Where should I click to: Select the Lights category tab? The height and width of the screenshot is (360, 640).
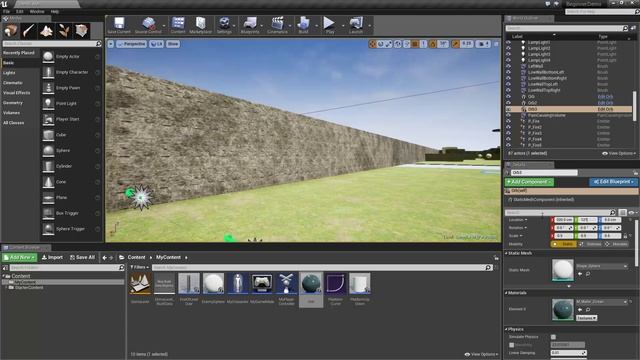9,73
